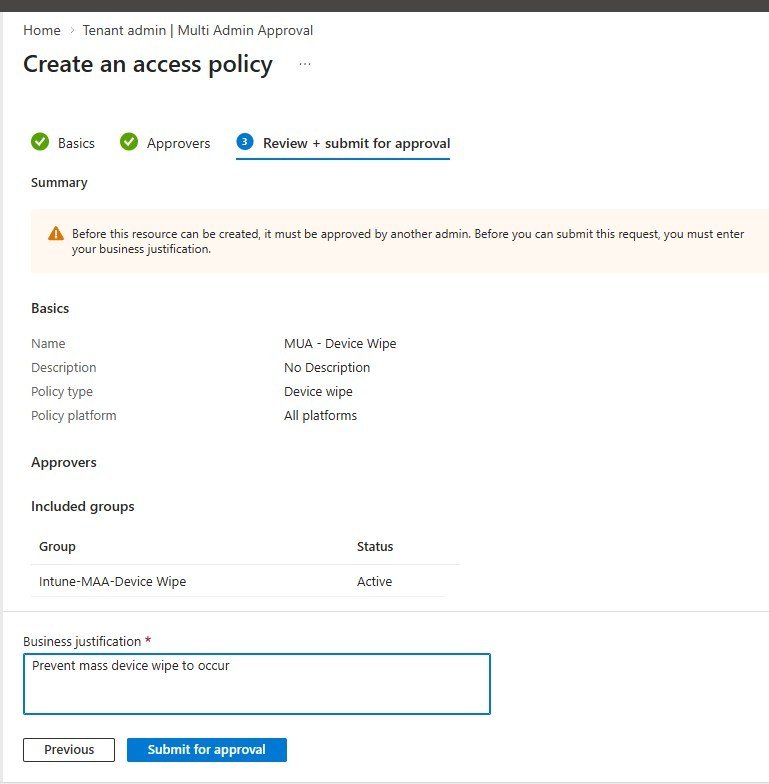The height and width of the screenshot is (784, 769).
Task: Click the orange warning triangle icon
Action: tap(56, 234)
